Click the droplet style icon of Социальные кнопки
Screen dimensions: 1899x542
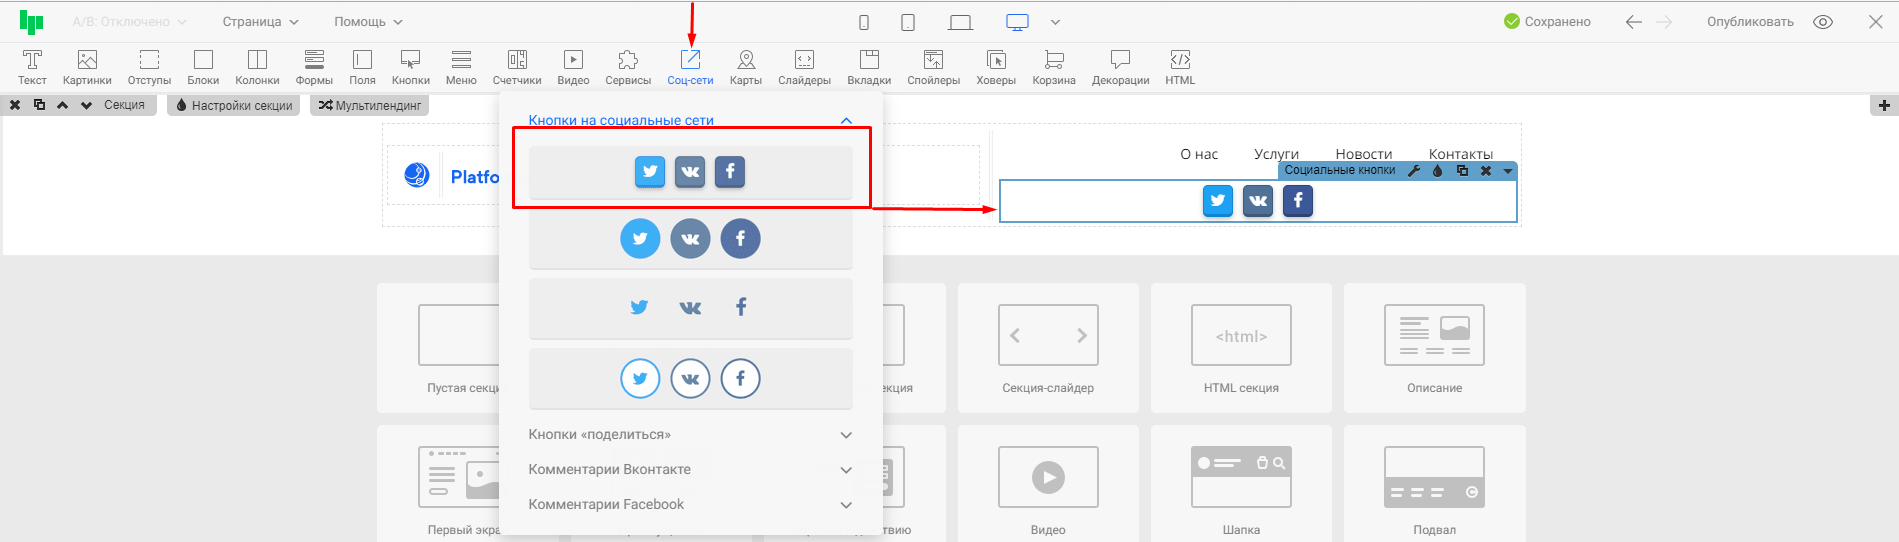1438,171
